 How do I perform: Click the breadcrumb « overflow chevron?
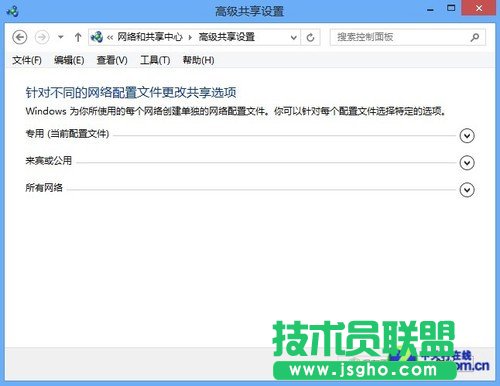pos(110,37)
